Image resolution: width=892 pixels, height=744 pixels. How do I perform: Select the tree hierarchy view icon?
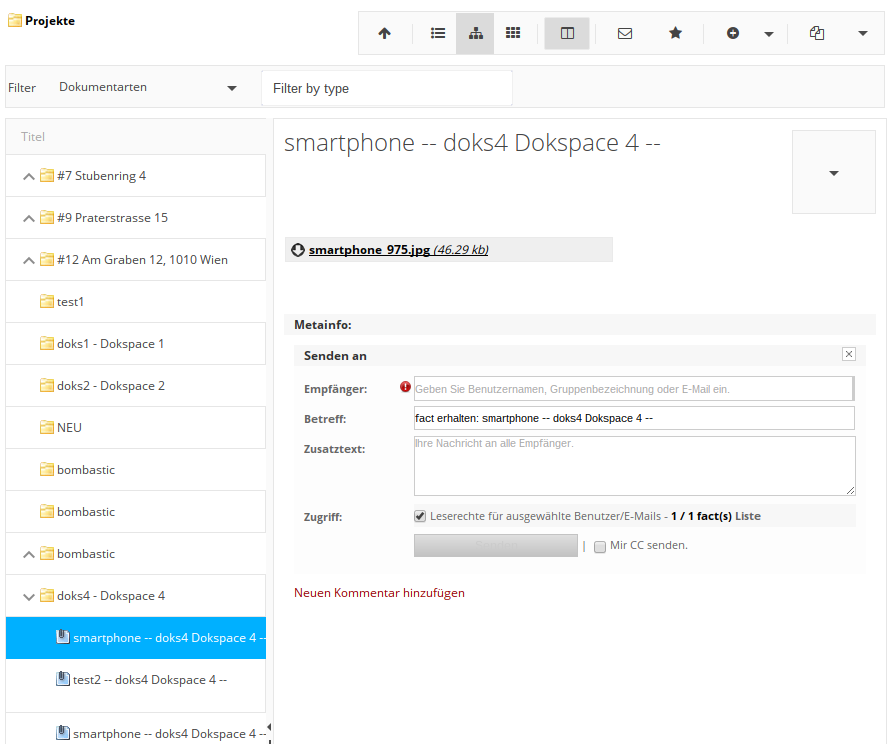475,33
